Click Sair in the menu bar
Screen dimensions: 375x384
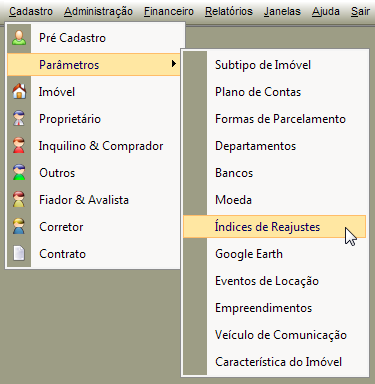point(360,12)
